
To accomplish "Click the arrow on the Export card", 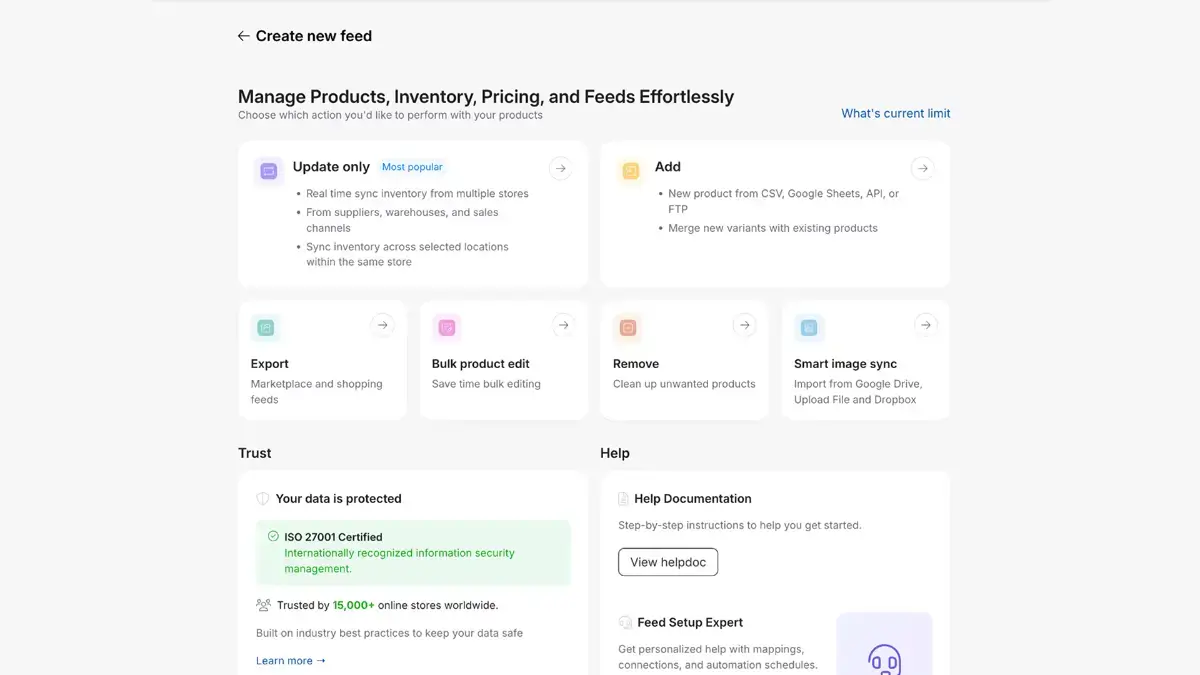I will pos(382,325).
